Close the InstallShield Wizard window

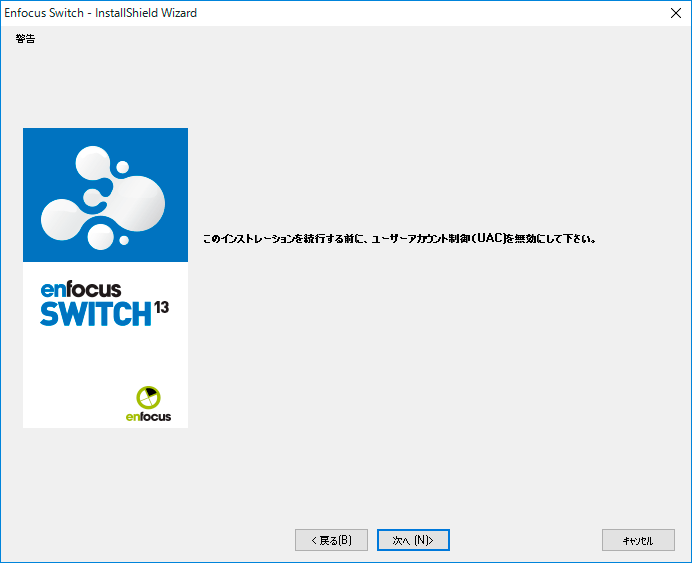676,13
